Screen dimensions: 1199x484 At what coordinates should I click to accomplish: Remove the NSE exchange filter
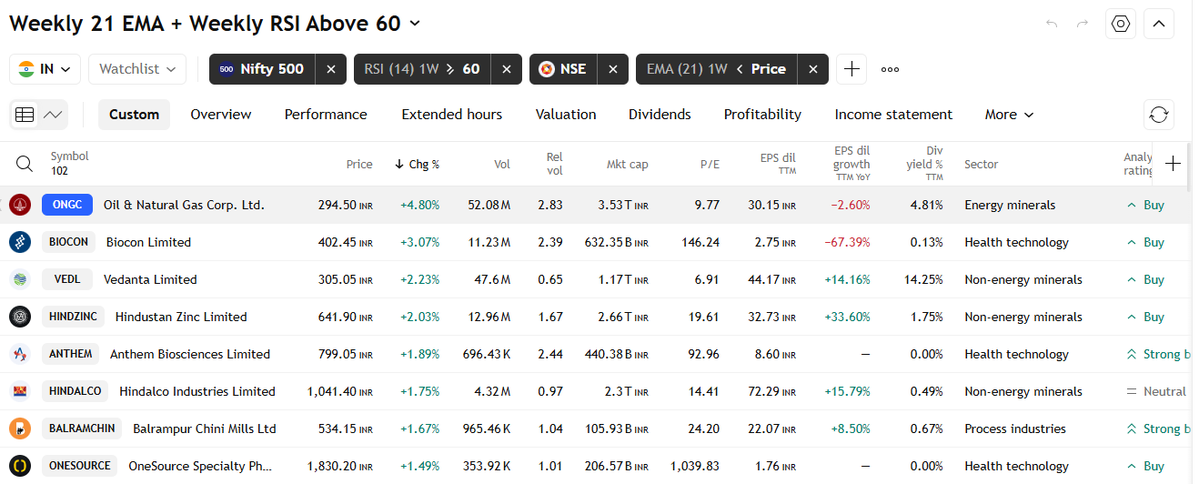pyautogui.click(x=612, y=69)
